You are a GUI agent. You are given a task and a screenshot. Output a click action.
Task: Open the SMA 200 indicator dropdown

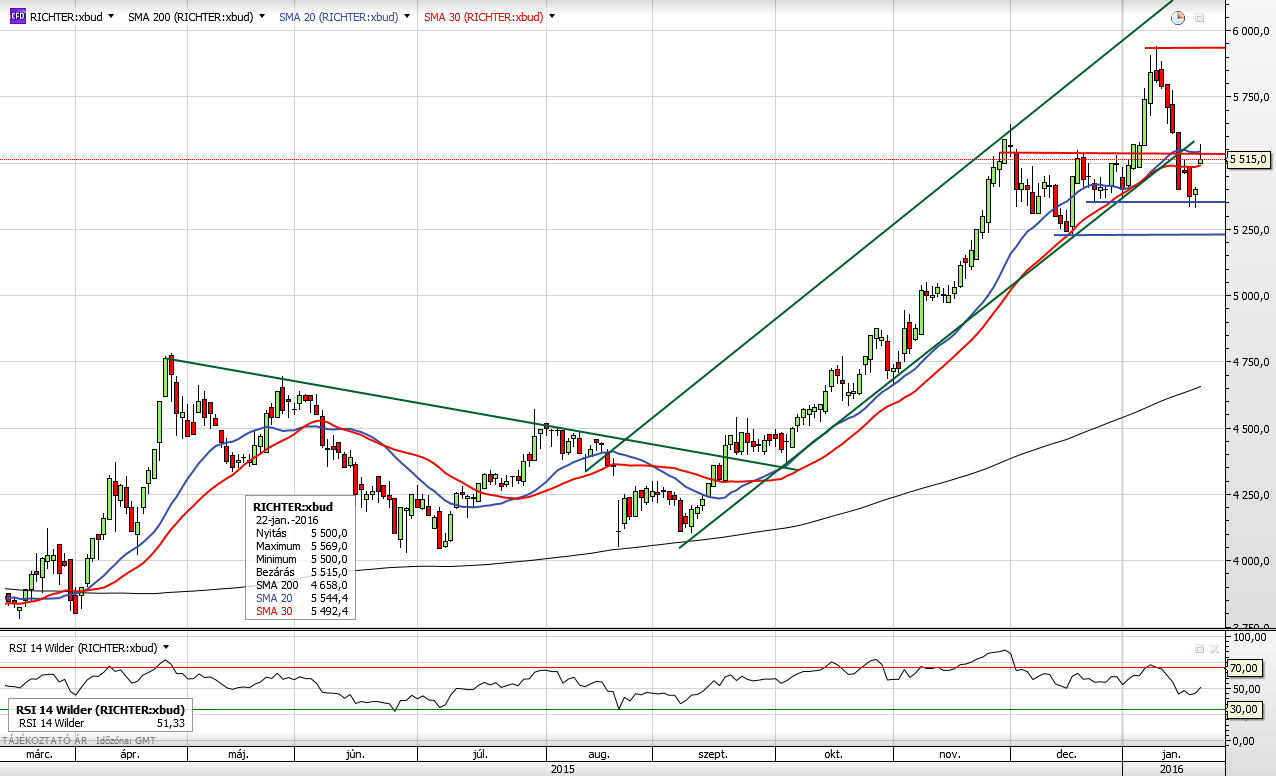click(262, 17)
